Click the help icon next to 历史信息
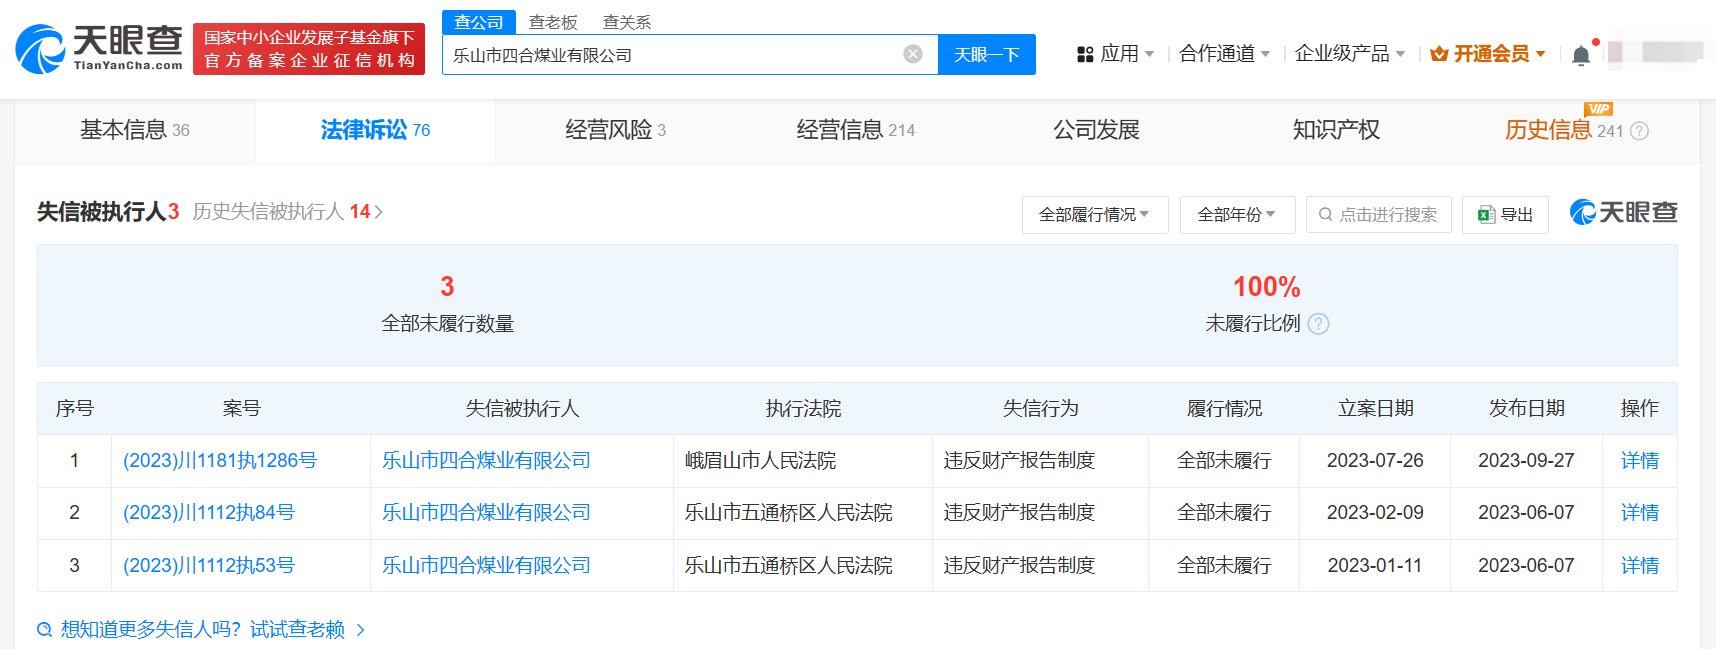This screenshot has width=1716, height=649. 1639,131
